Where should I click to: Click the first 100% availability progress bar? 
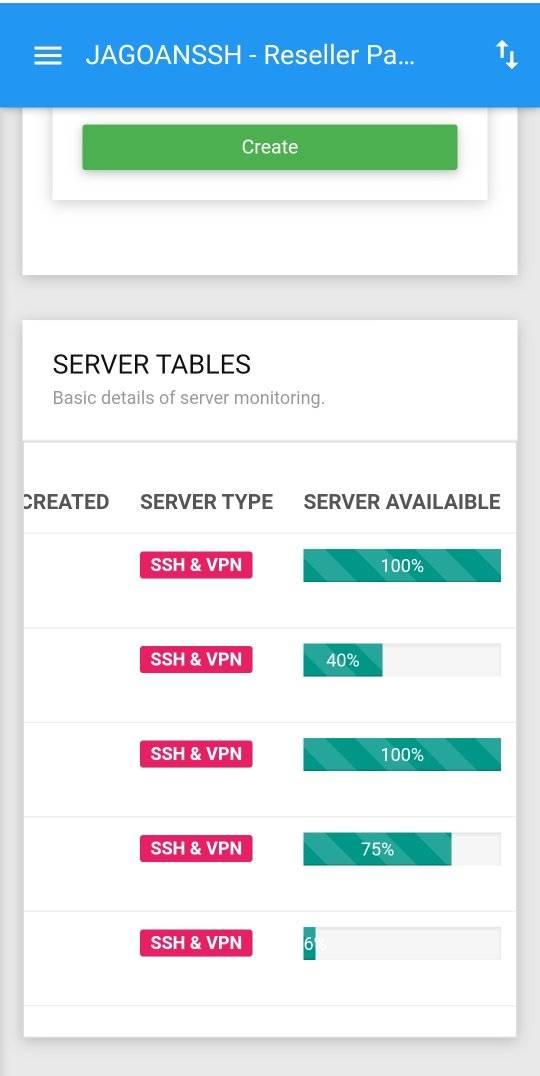click(x=402, y=565)
